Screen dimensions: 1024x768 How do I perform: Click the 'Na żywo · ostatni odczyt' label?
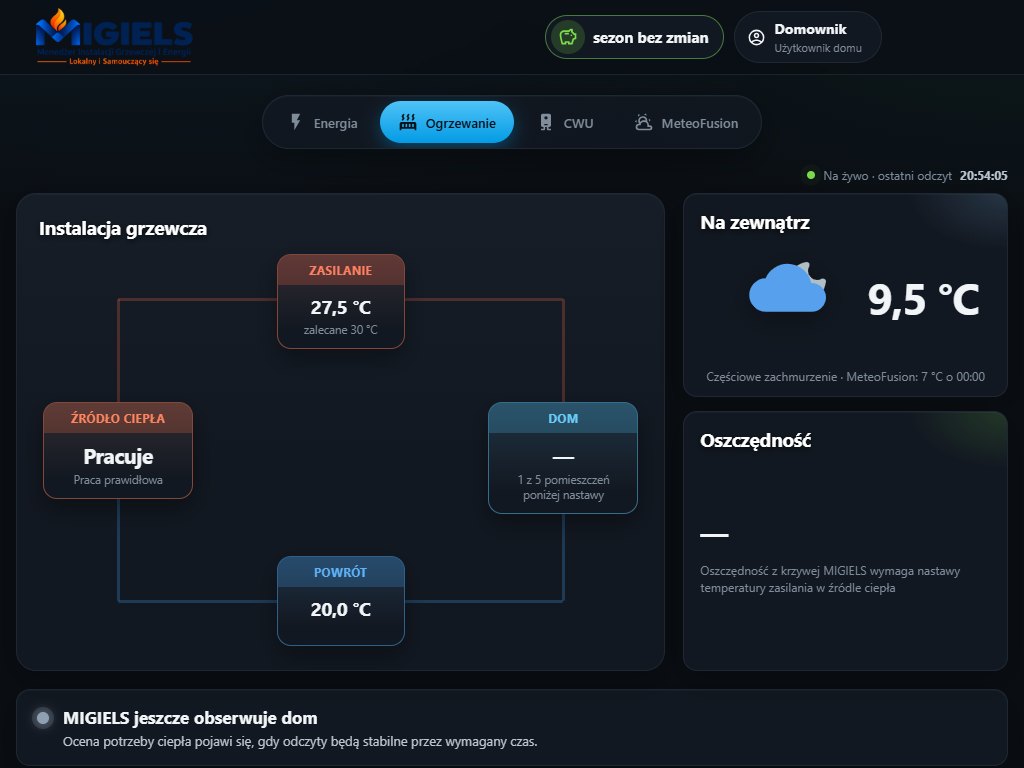pos(888,176)
